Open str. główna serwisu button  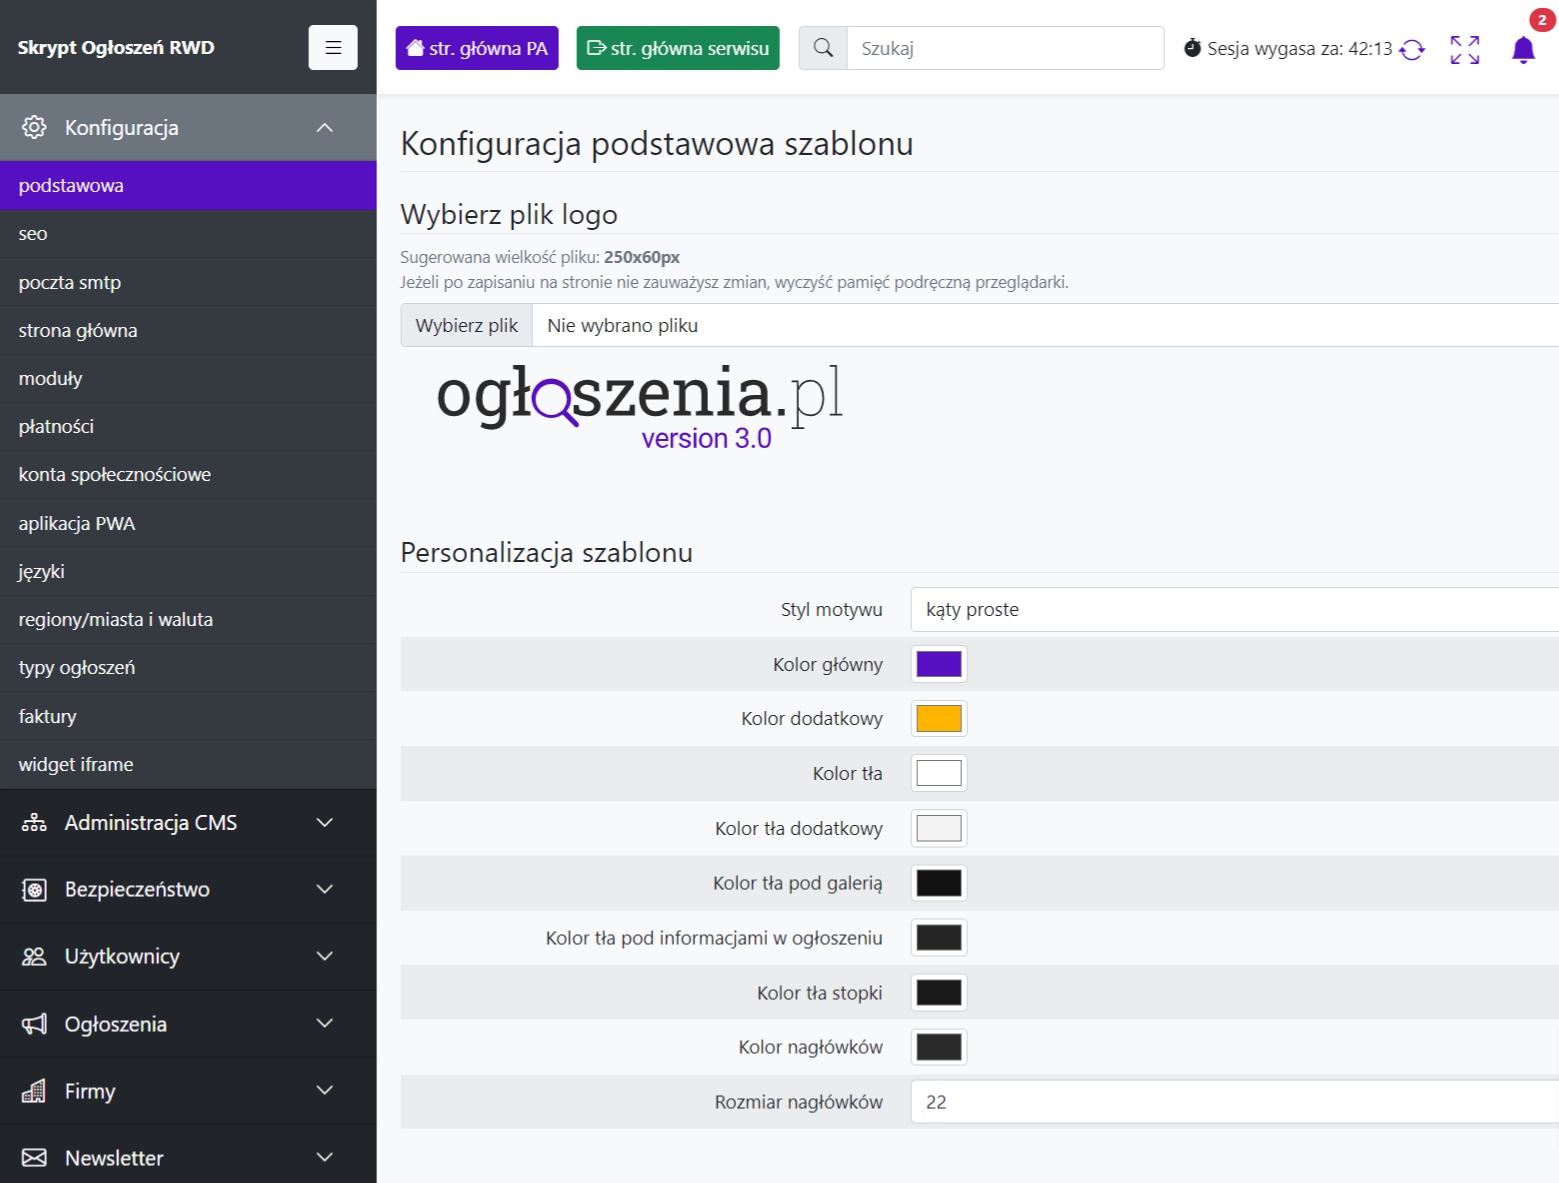(x=677, y=48)
